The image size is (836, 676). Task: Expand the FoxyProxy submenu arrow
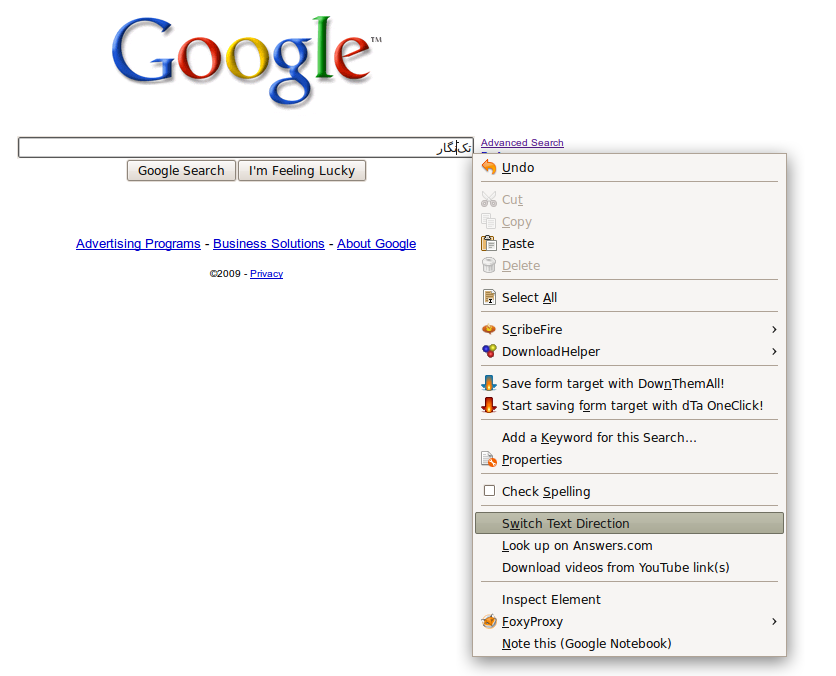point(774,621)
